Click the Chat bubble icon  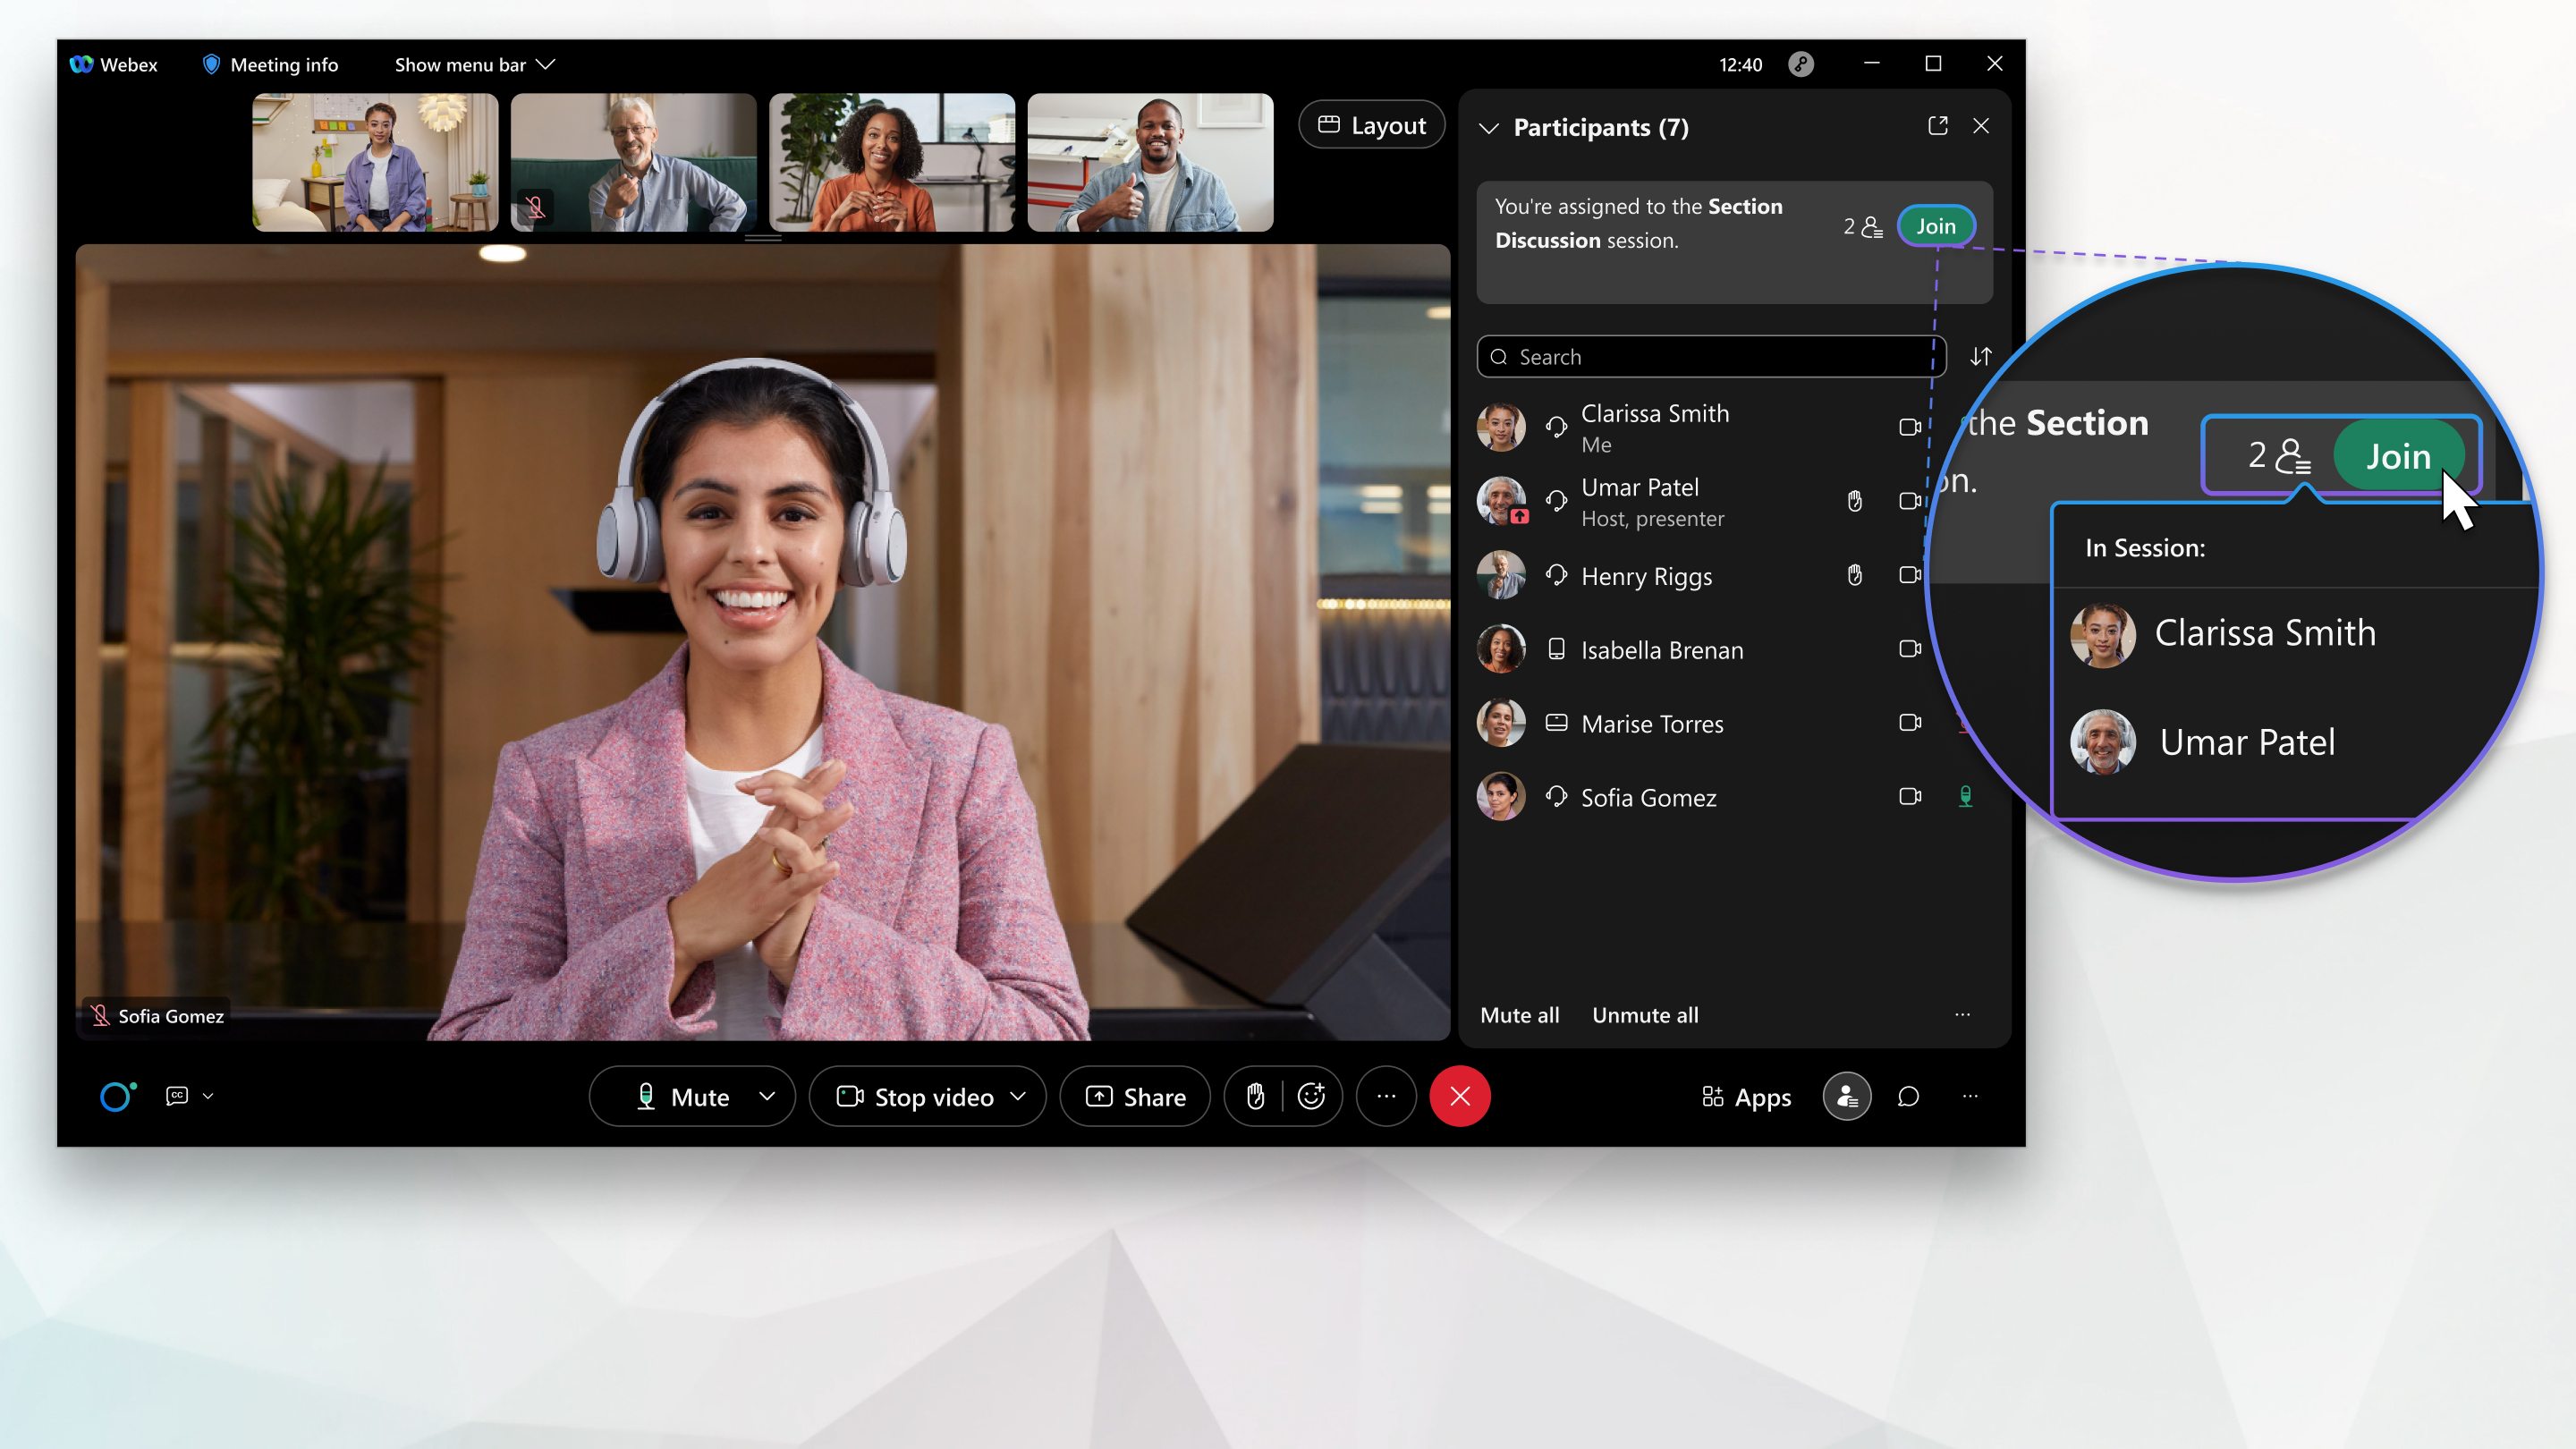coord(1909,1095)
